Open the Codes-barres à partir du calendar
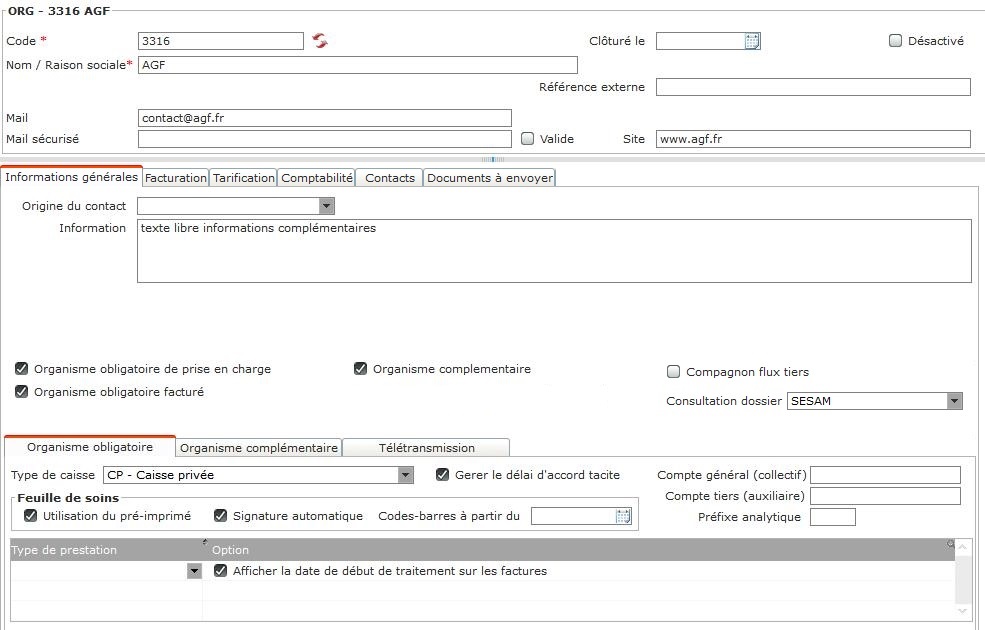This screenshot has width=985, height=630. click(623, 516)
